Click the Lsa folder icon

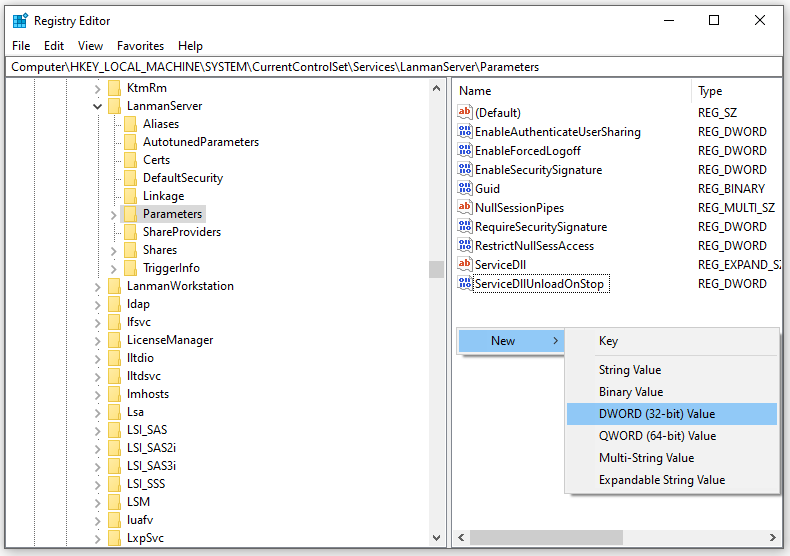click(x=115, y=412)
